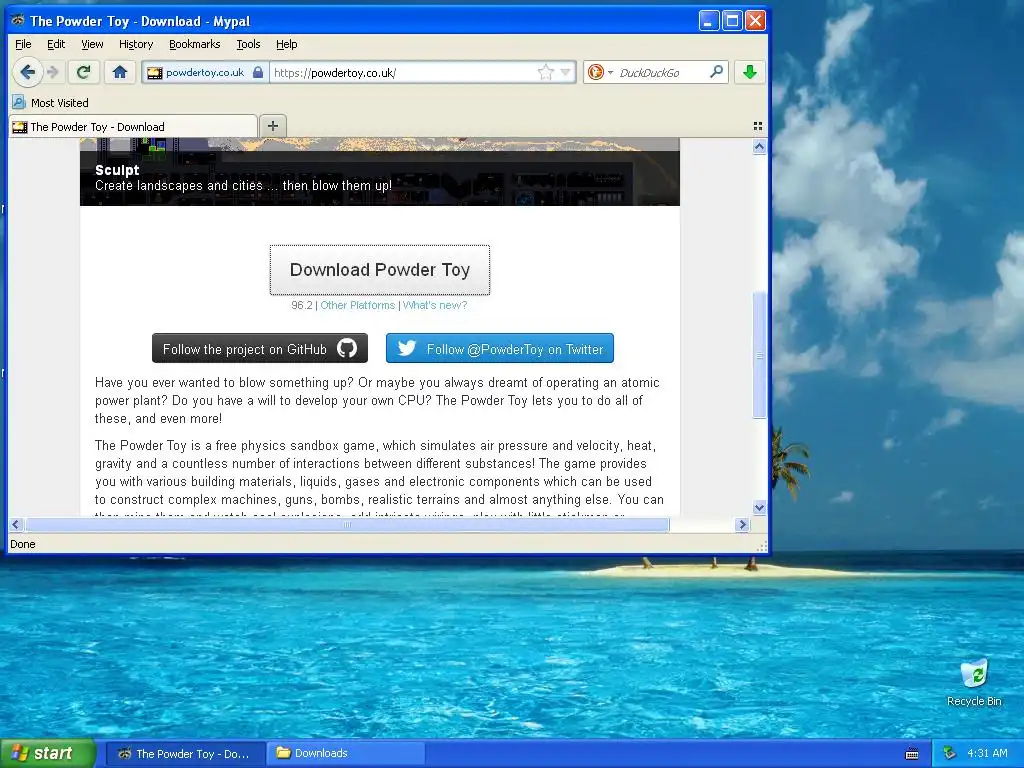Minimize the Mypal browser window

pos(709,21)
